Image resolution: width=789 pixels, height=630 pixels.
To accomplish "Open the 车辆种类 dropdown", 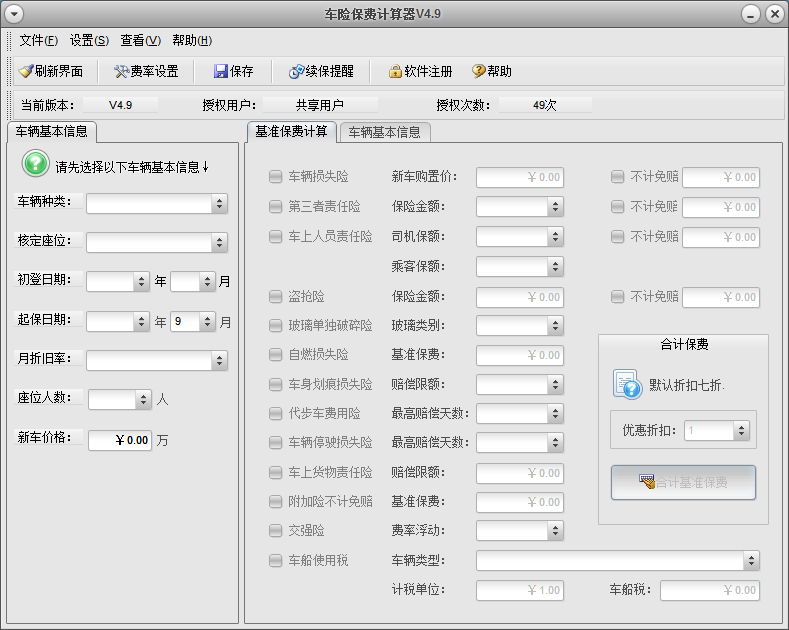I will coord(157,203).
